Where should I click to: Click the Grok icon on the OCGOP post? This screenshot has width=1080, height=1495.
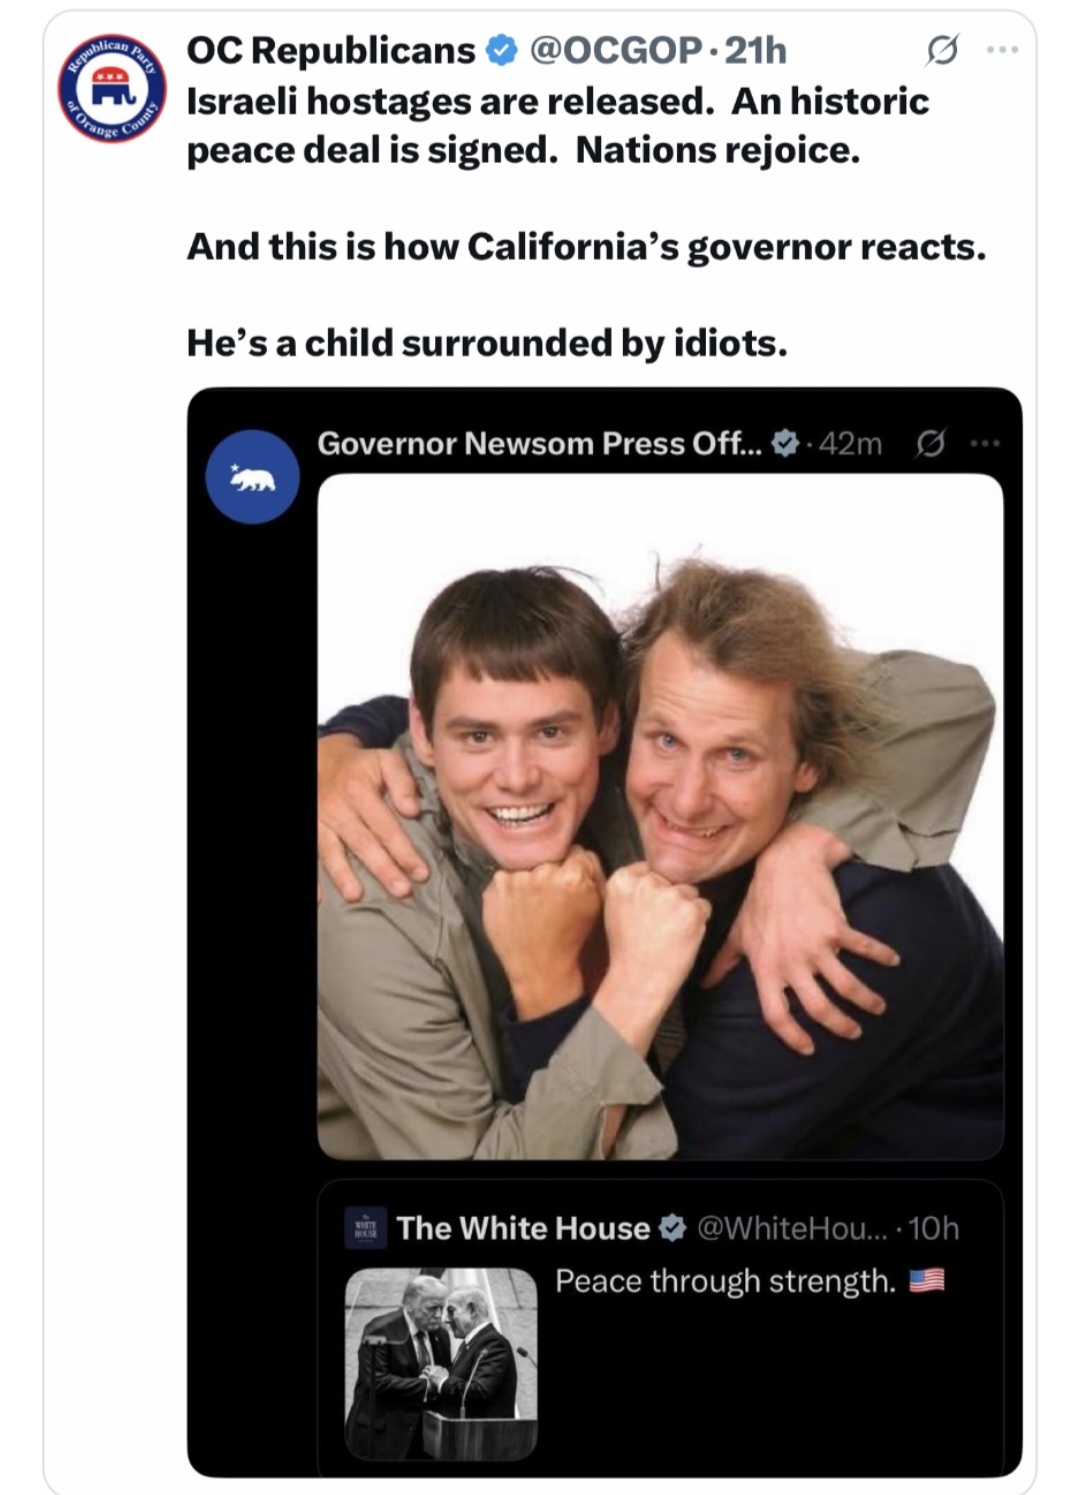pos(942,49)
